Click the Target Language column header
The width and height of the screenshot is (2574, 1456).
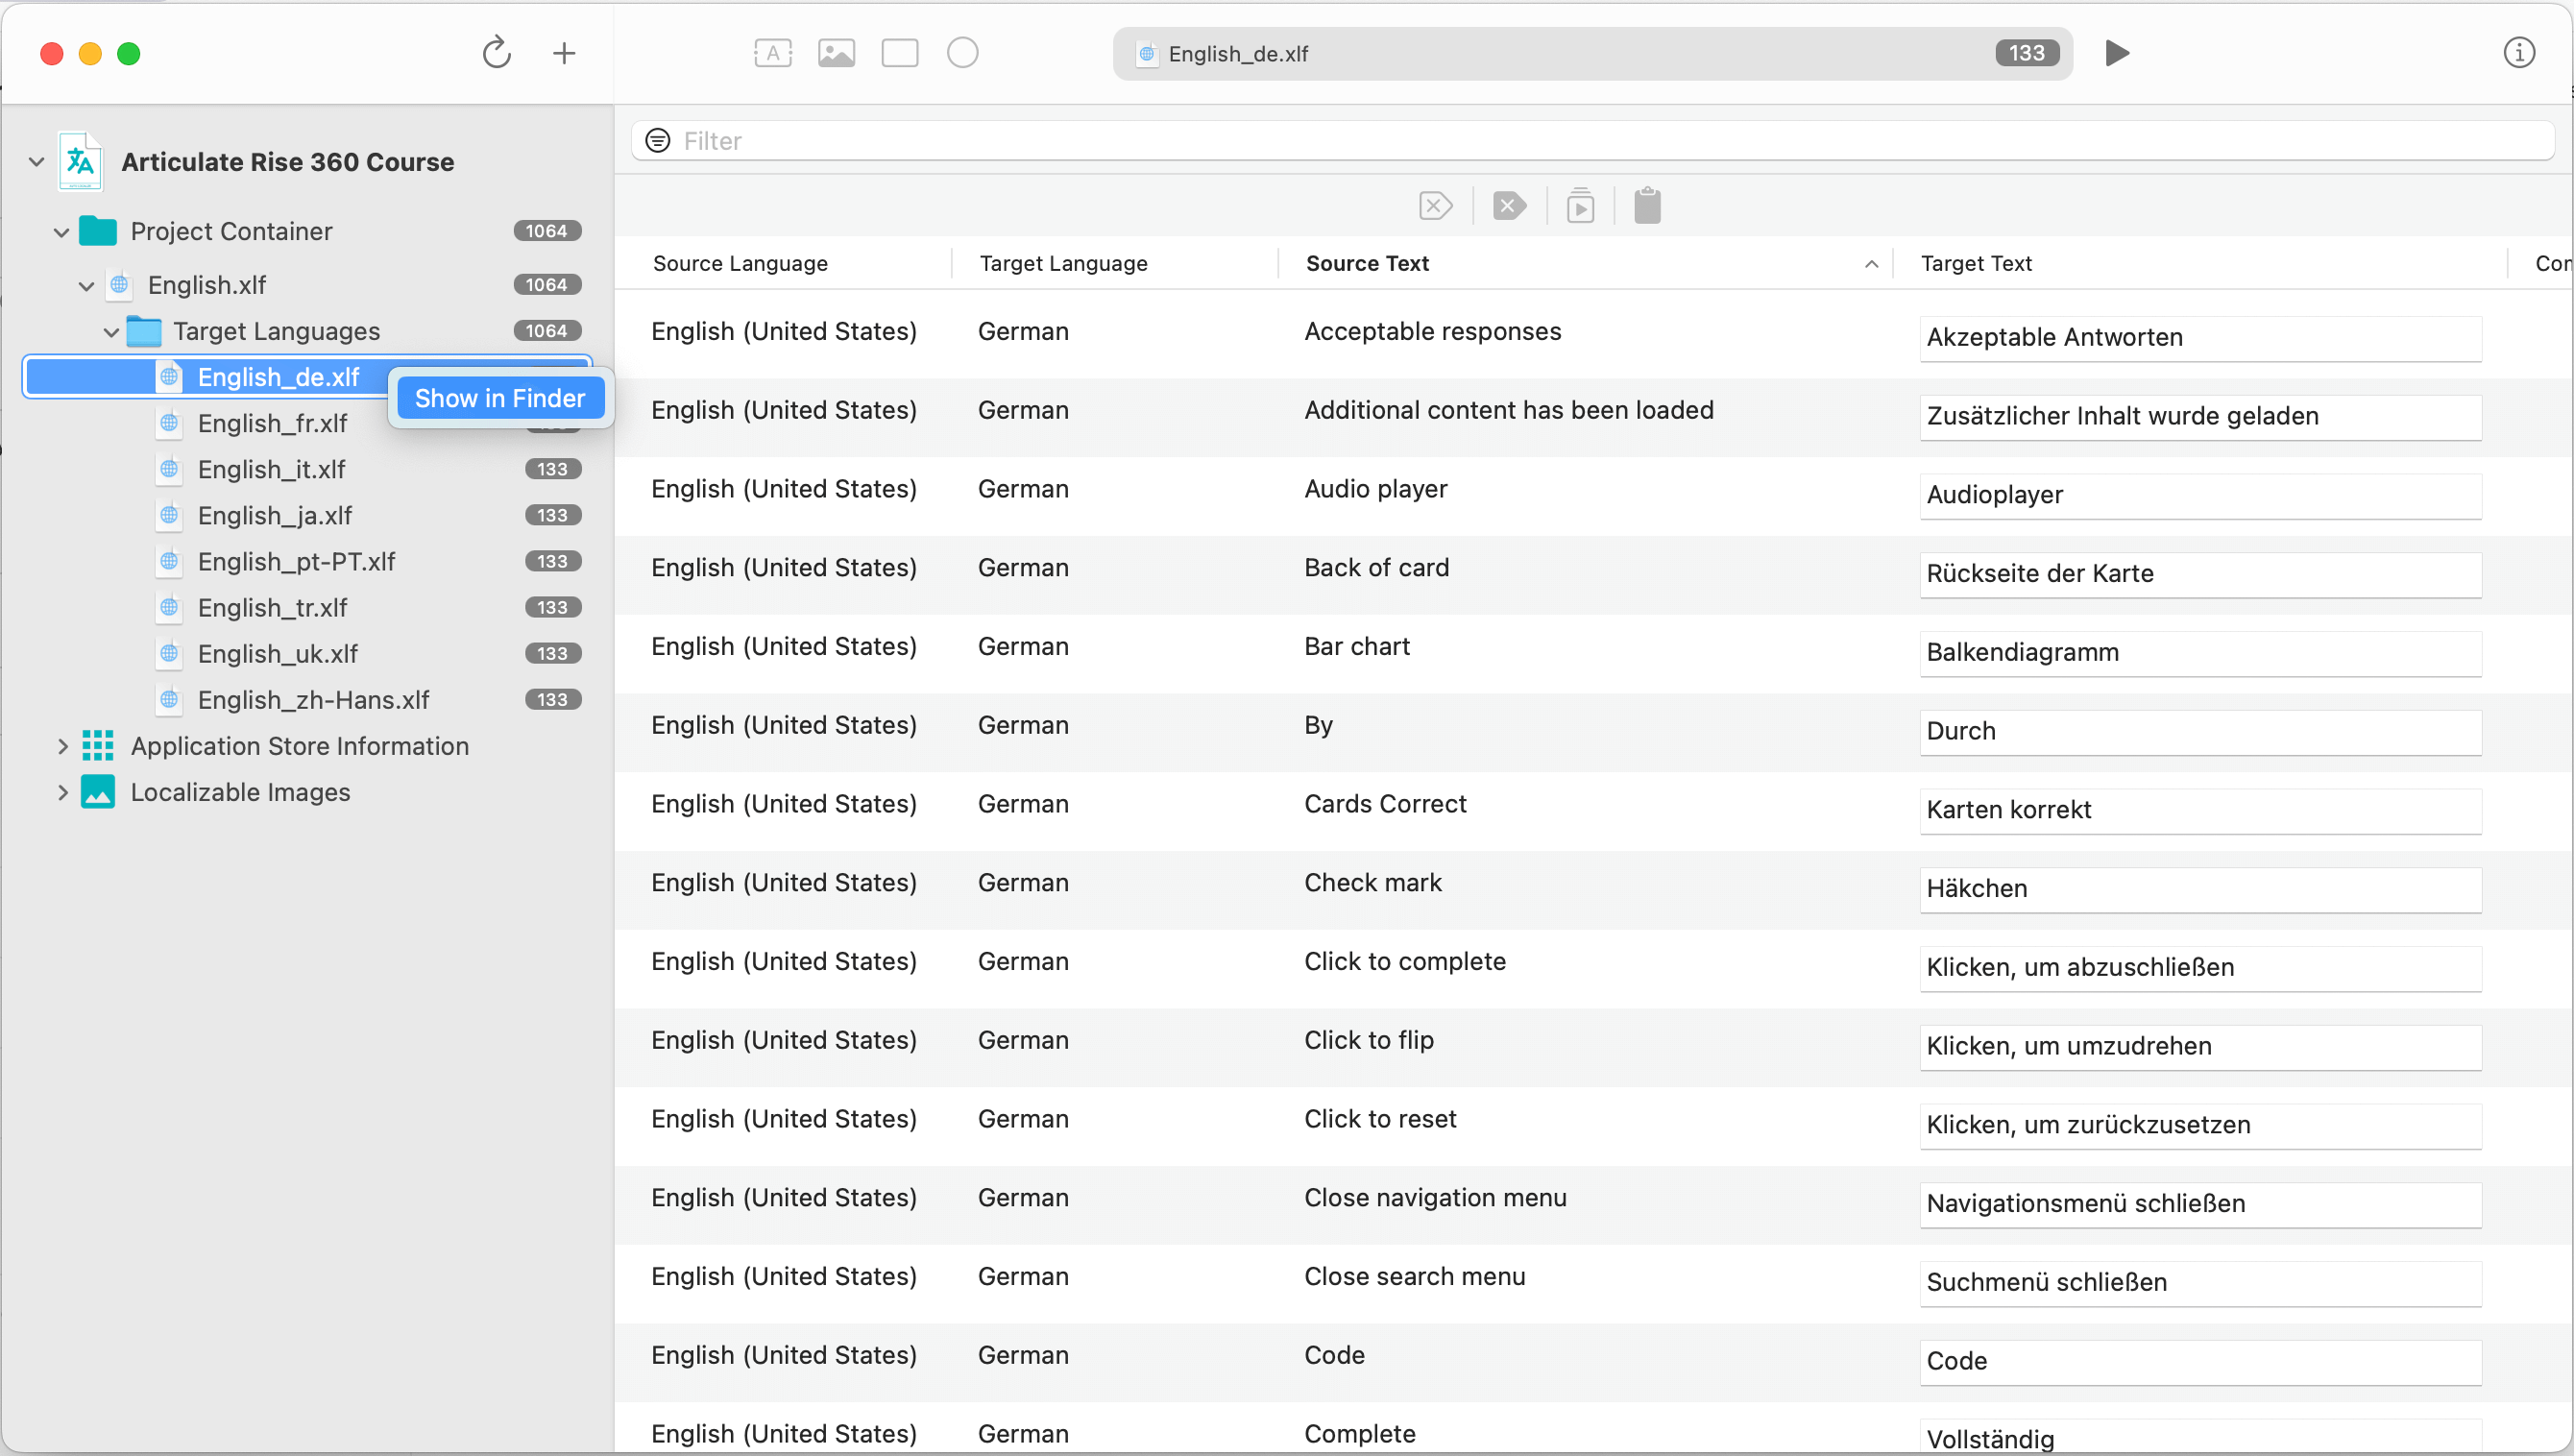(x=1063, y=263)
